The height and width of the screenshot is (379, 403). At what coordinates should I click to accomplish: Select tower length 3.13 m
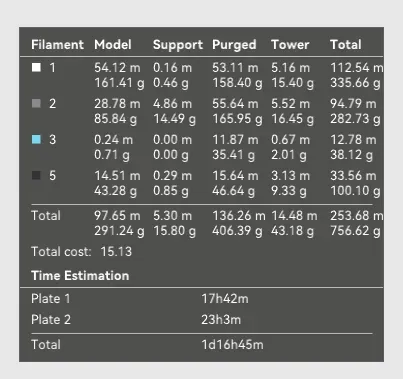[290, 176]
